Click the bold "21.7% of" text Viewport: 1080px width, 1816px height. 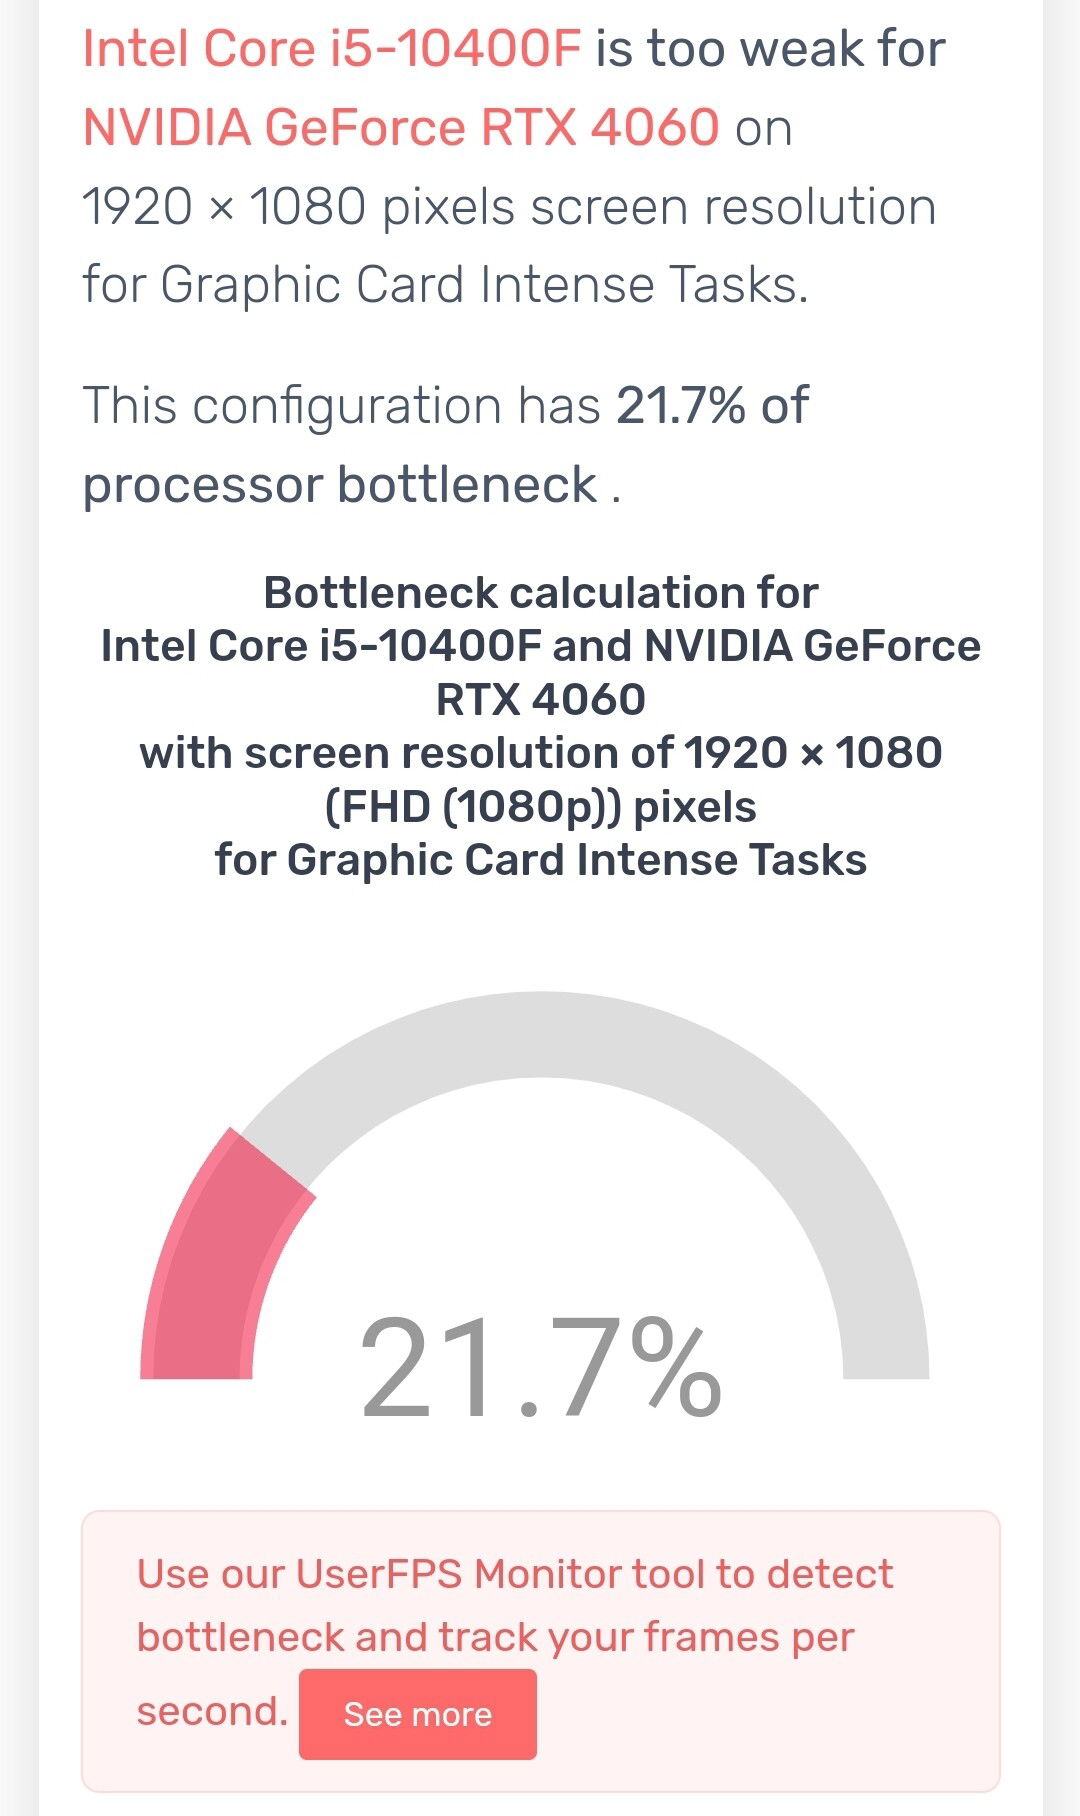[713, 405]
